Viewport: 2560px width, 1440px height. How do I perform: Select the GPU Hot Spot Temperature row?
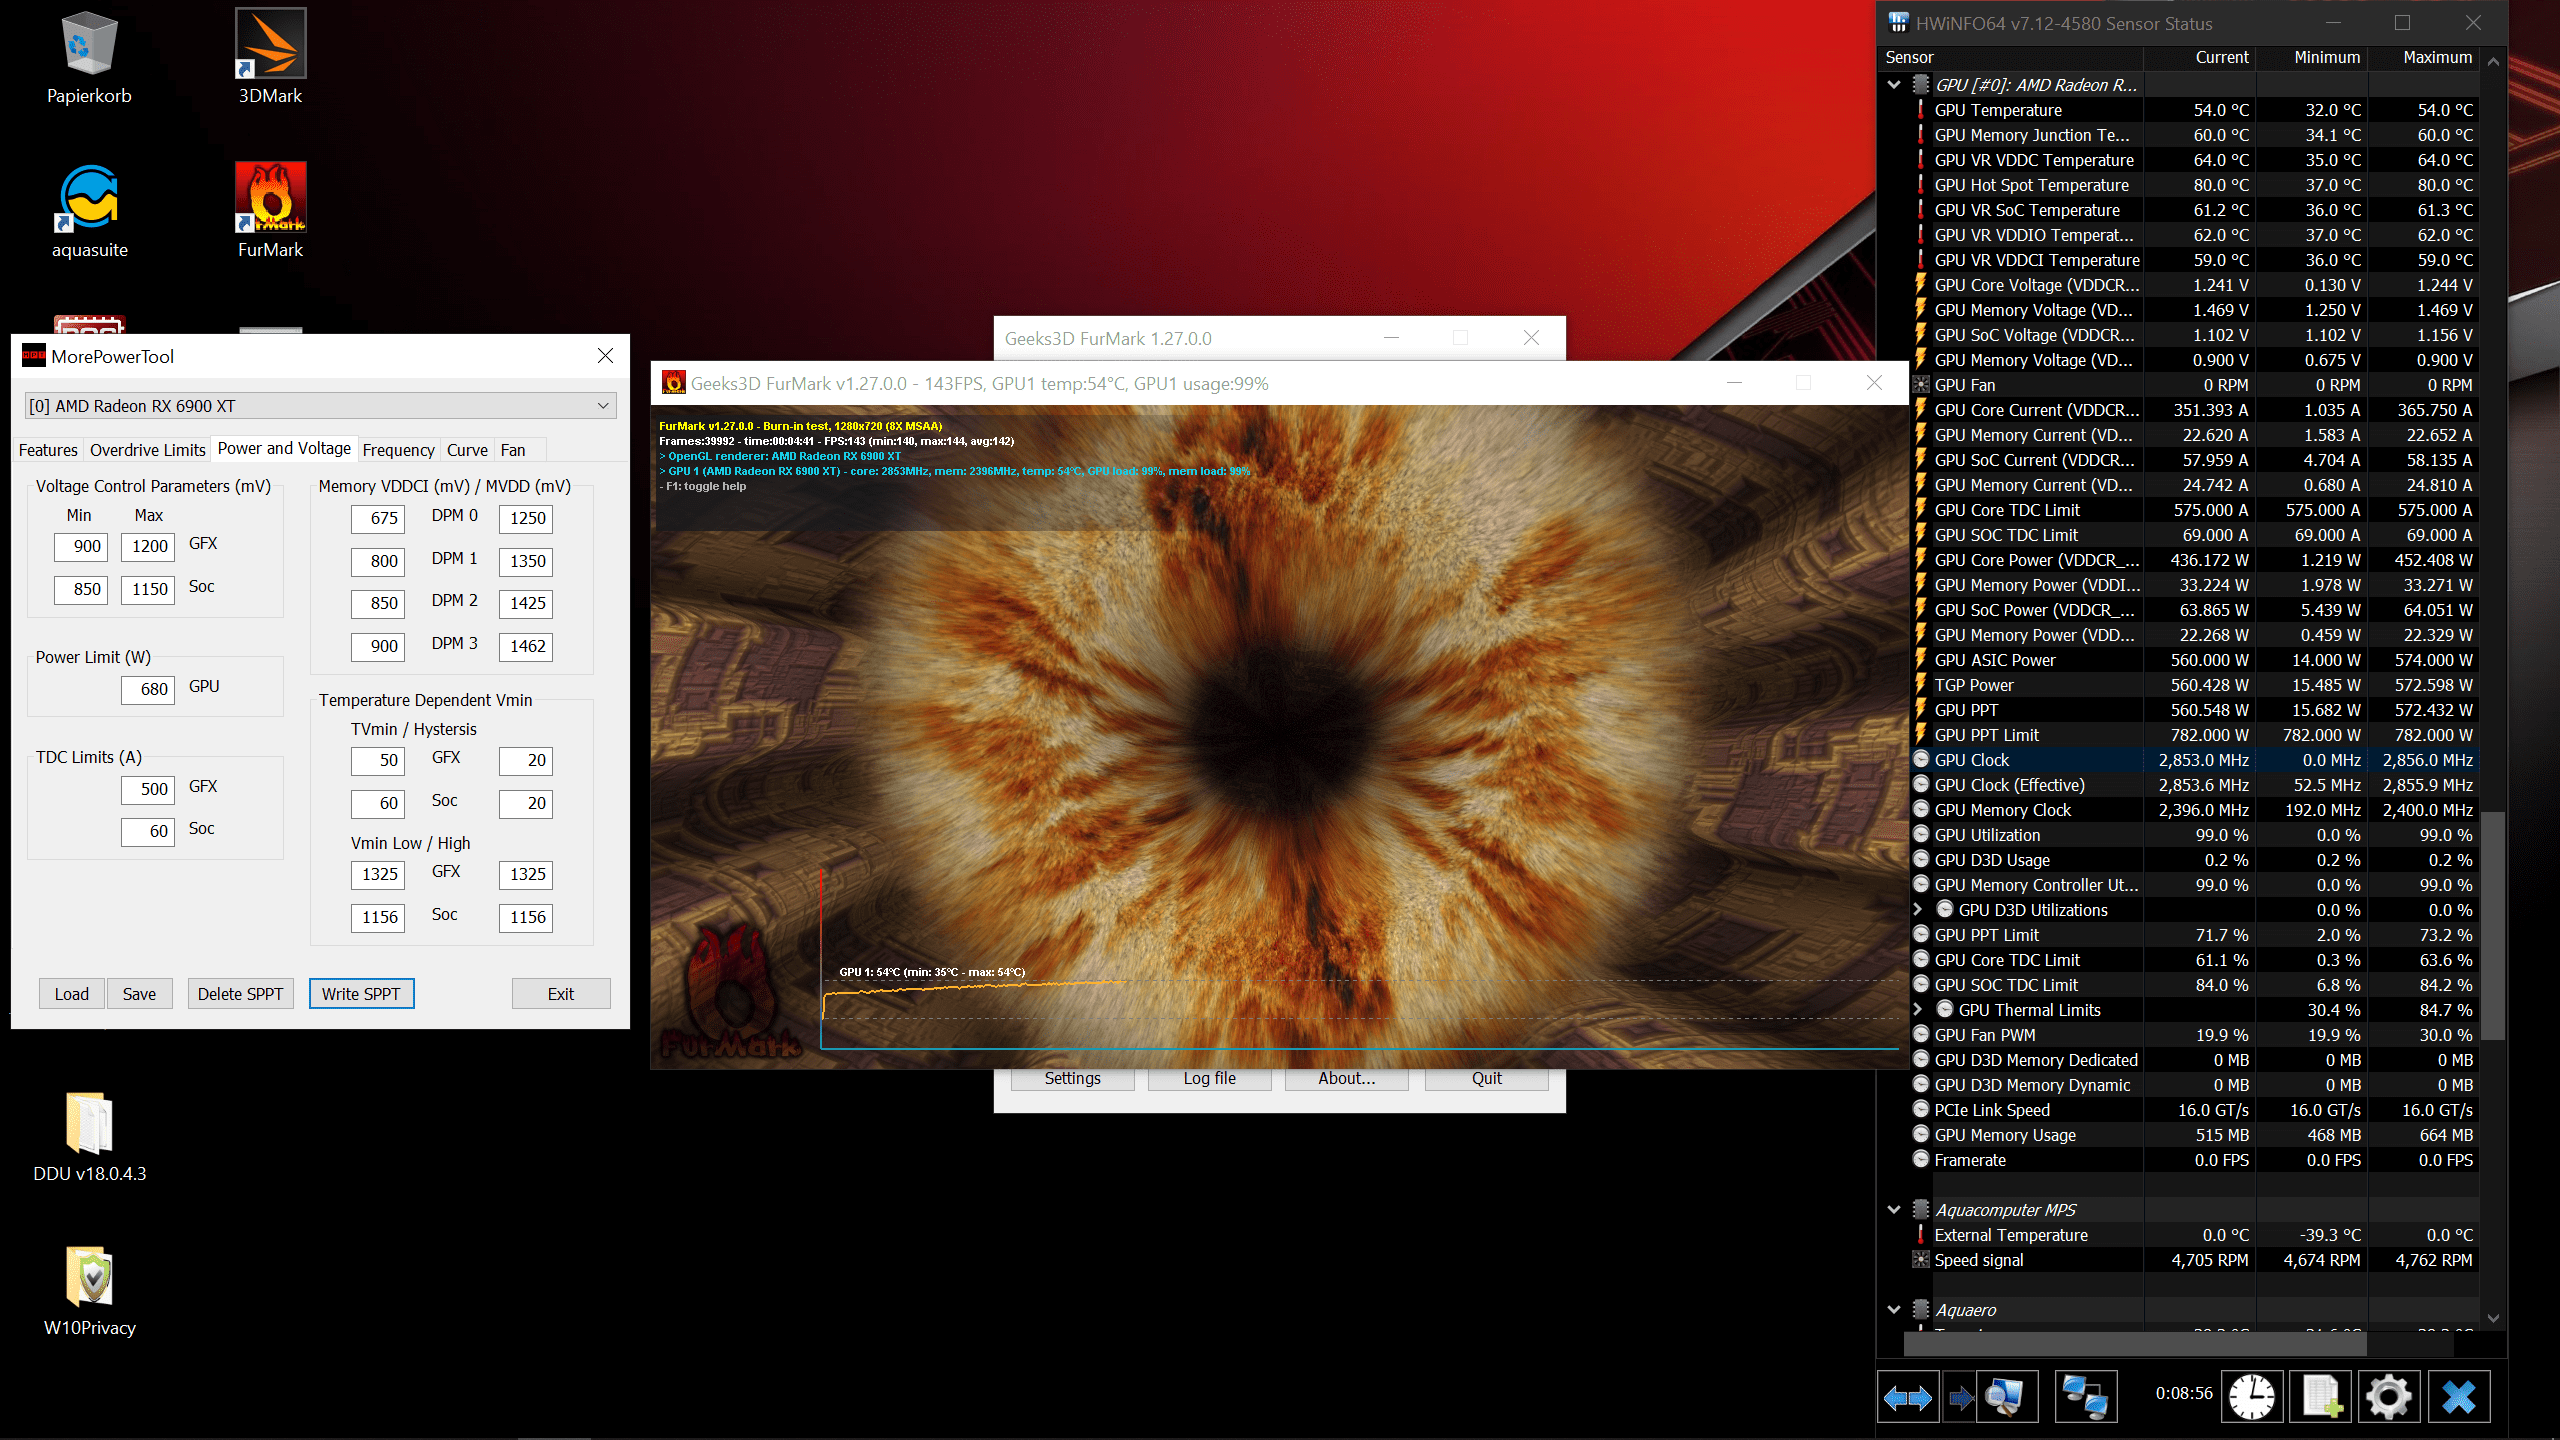coord(2194,185)
